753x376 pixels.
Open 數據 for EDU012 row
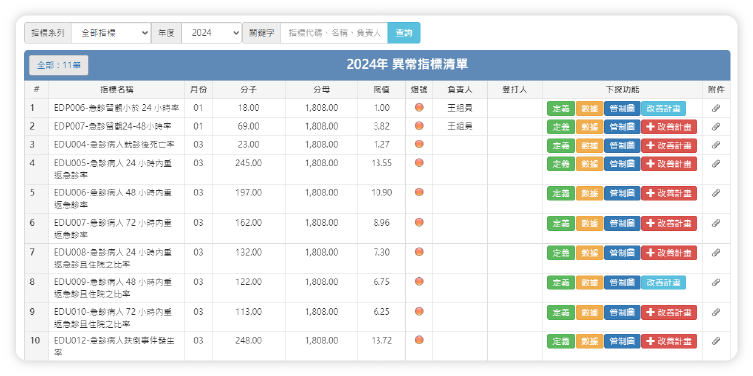coord(589,341)
